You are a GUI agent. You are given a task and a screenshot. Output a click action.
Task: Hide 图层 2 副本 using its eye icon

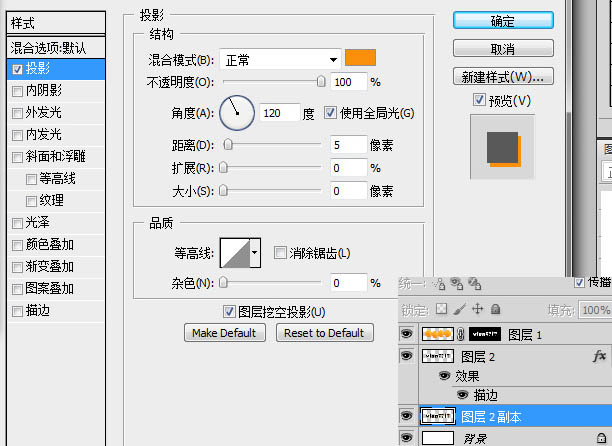click(x=407, y=416)
